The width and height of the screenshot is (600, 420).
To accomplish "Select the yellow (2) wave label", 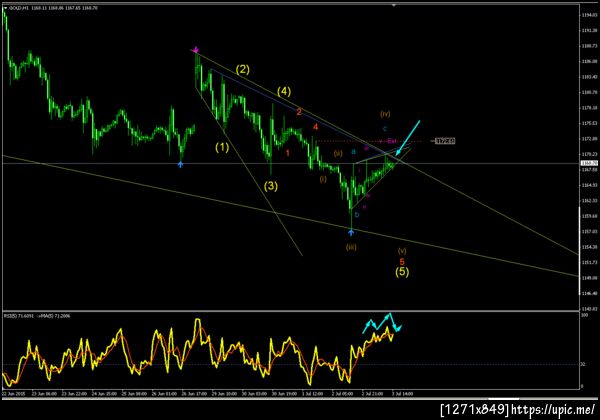I will click(x=243, y=70).
